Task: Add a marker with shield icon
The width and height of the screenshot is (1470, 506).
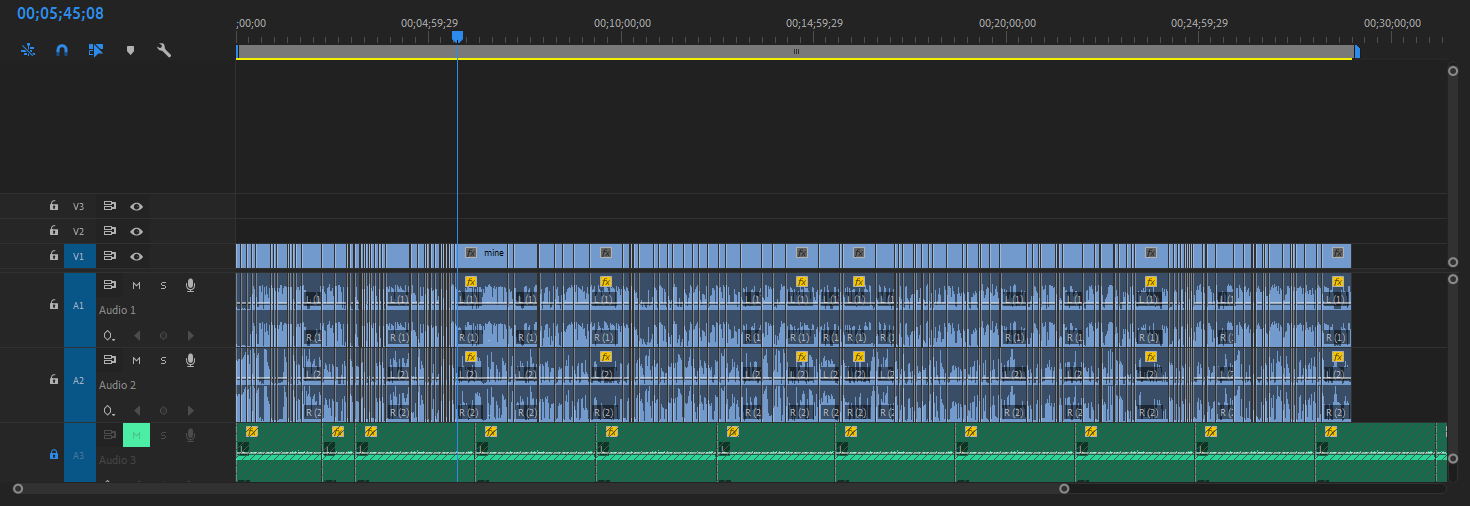Action: pyautogui.click(x=130, y=49)
